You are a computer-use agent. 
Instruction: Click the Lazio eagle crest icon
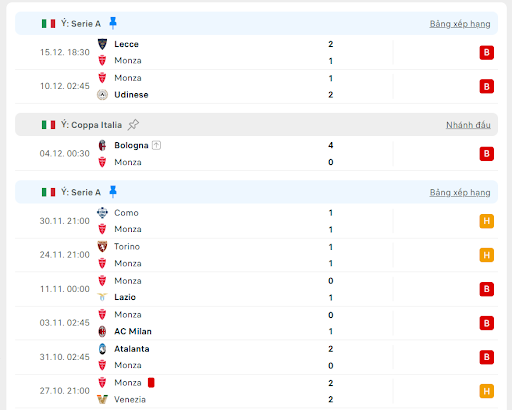(x=102, y=297)
